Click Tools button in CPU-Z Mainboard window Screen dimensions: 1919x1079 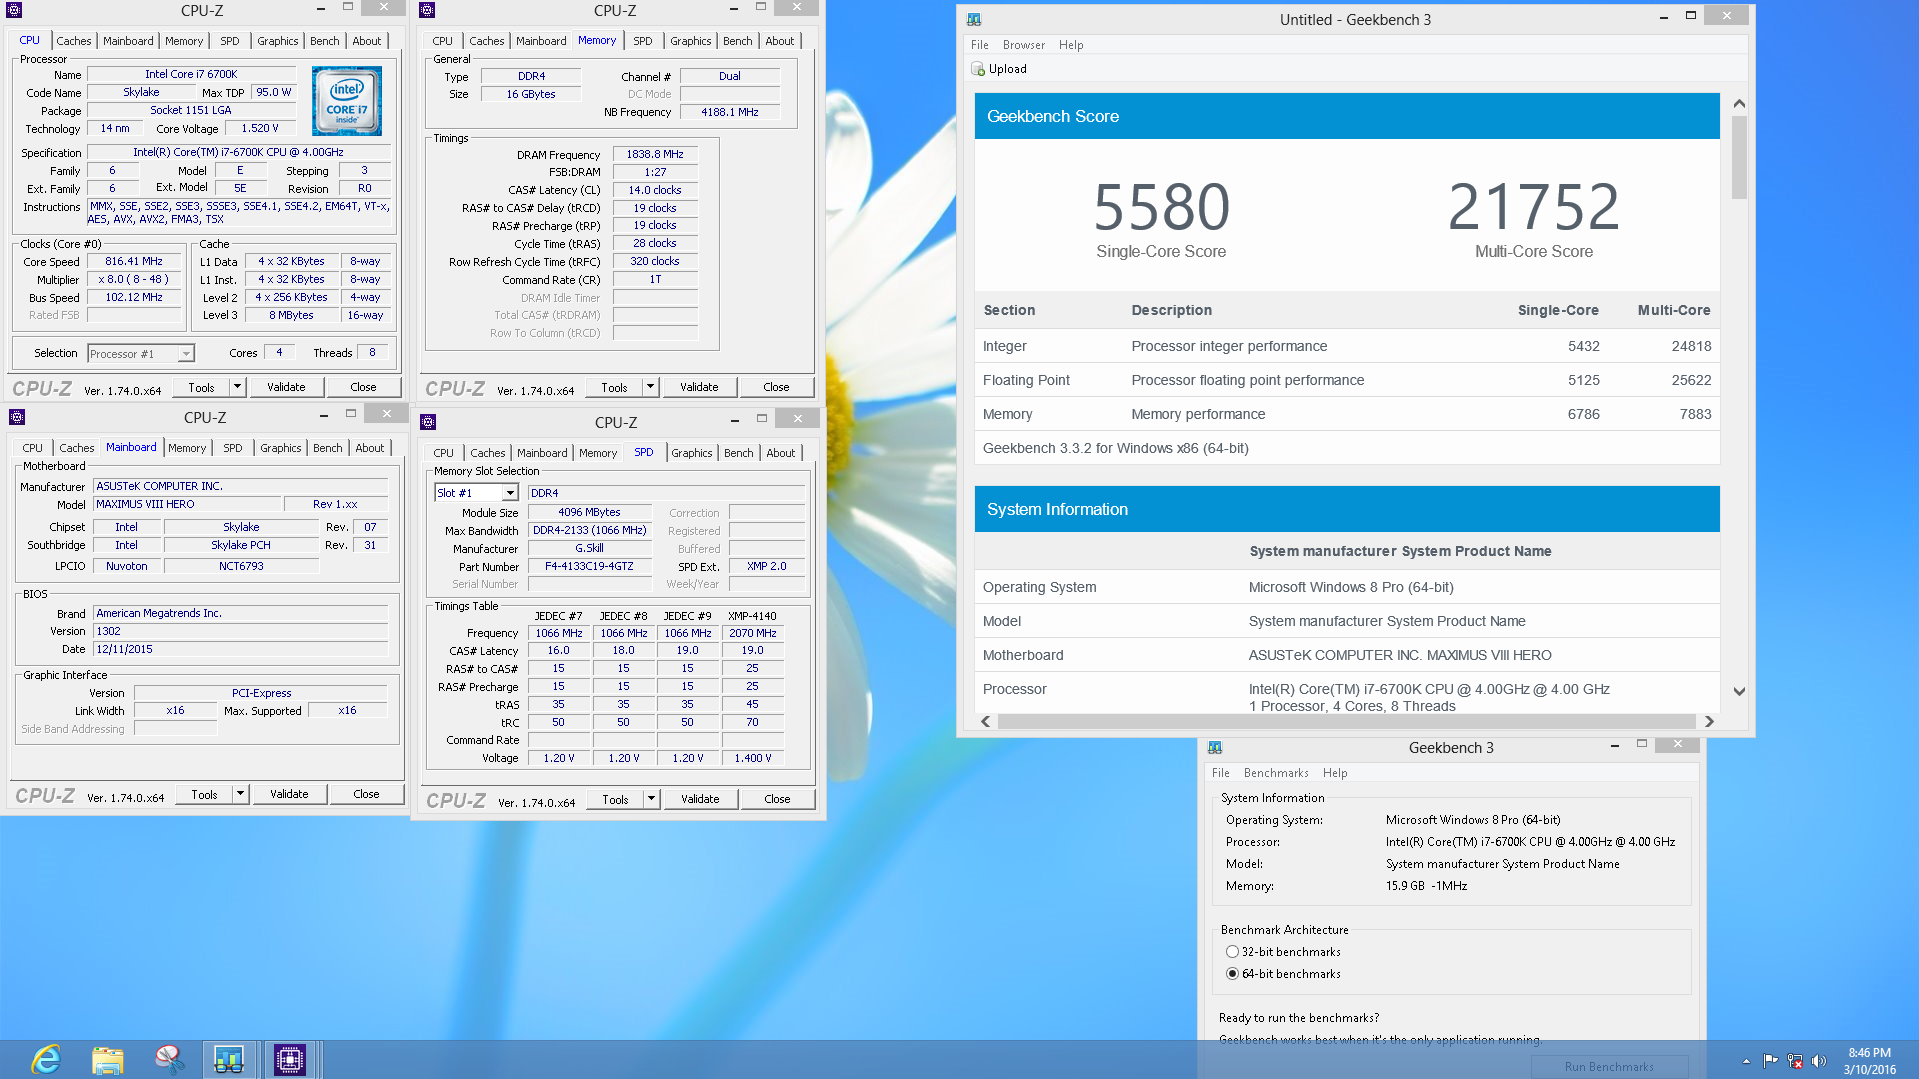[x=204, y=794]
